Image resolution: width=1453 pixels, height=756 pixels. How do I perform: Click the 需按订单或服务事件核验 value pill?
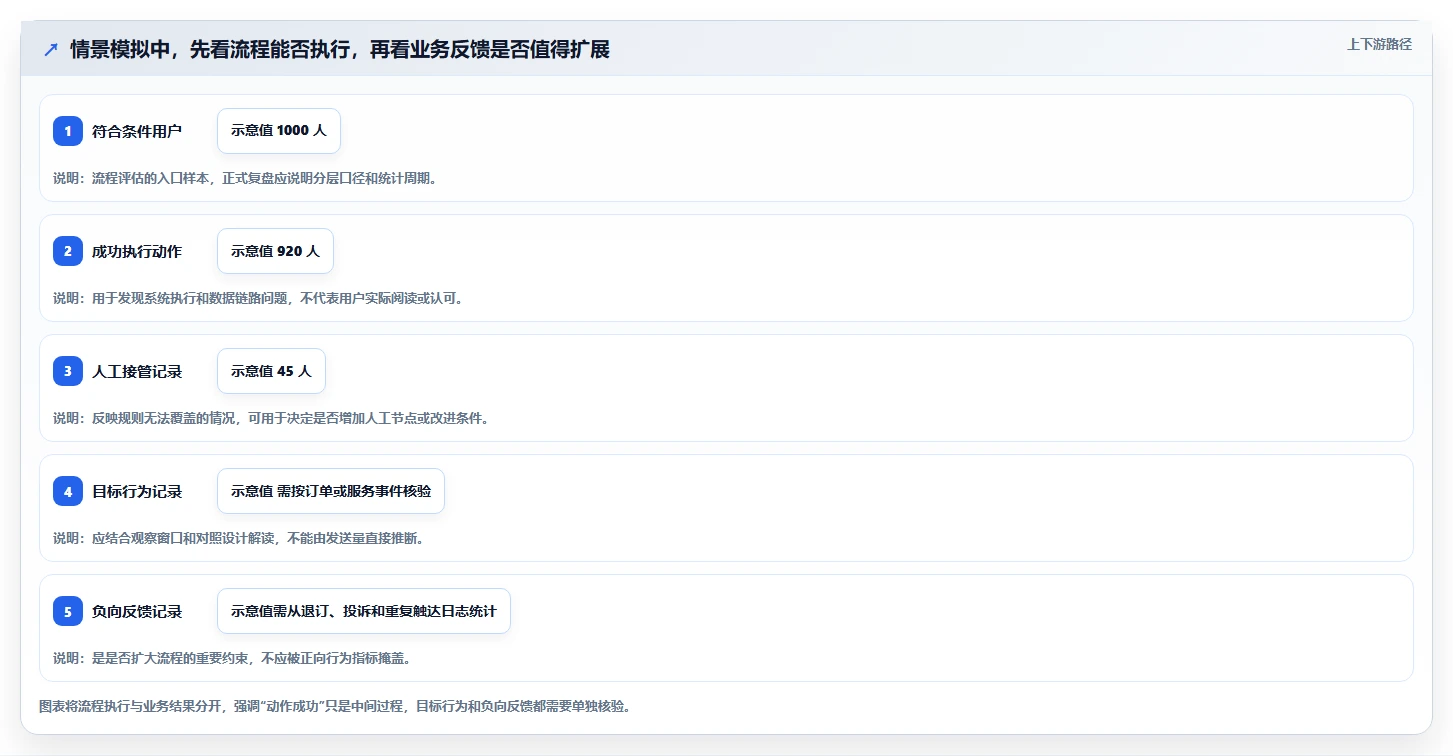point(331,491)
